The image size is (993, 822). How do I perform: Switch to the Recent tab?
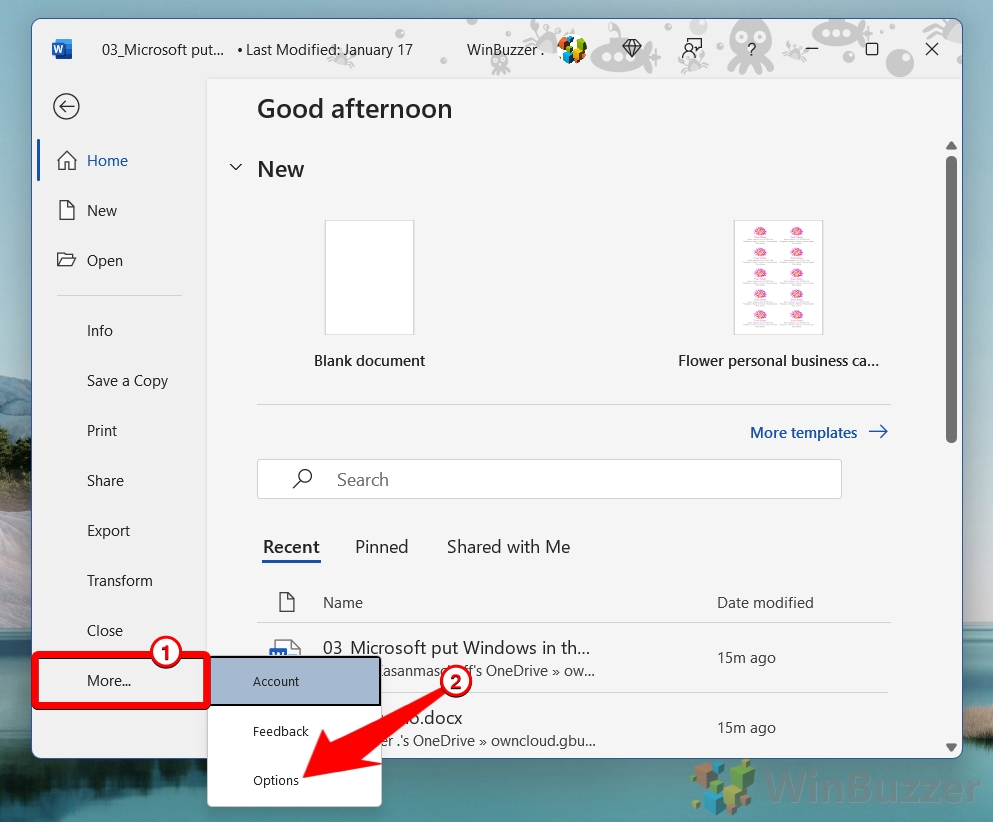[x=291, y=547]
